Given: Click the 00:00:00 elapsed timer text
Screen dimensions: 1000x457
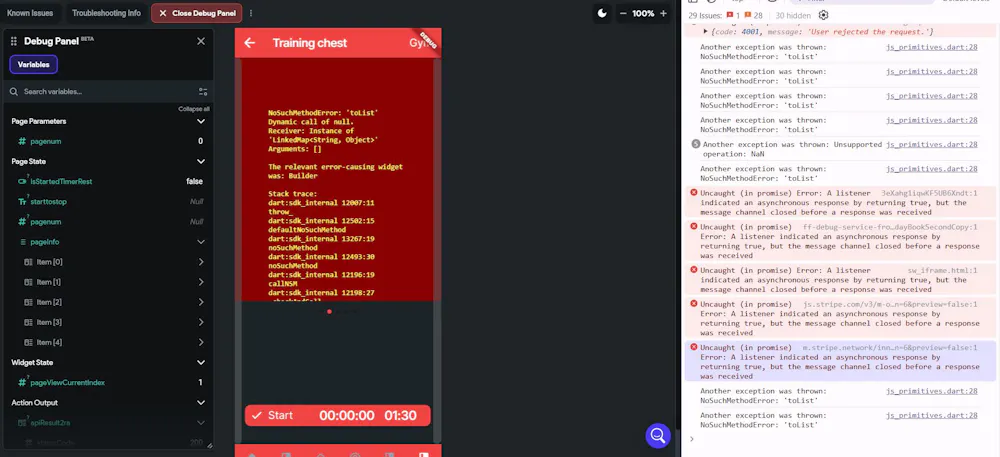Looking at the screenshot, I should (x=346, y=416).
